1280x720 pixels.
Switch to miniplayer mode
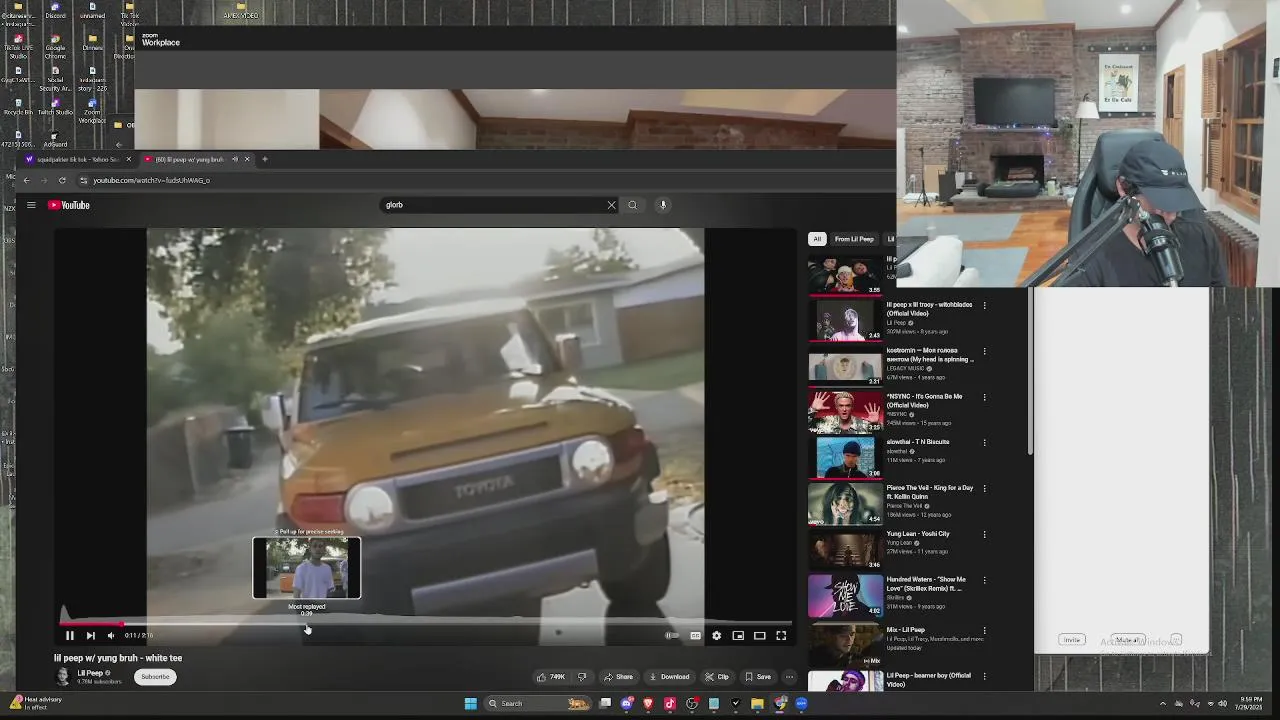pyautogui.click(x=738, y=635)
